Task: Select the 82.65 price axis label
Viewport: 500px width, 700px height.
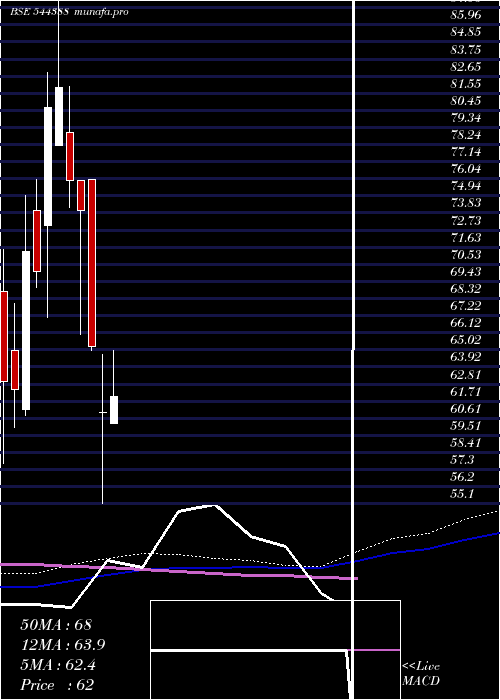Action: [x=466, y=67]
